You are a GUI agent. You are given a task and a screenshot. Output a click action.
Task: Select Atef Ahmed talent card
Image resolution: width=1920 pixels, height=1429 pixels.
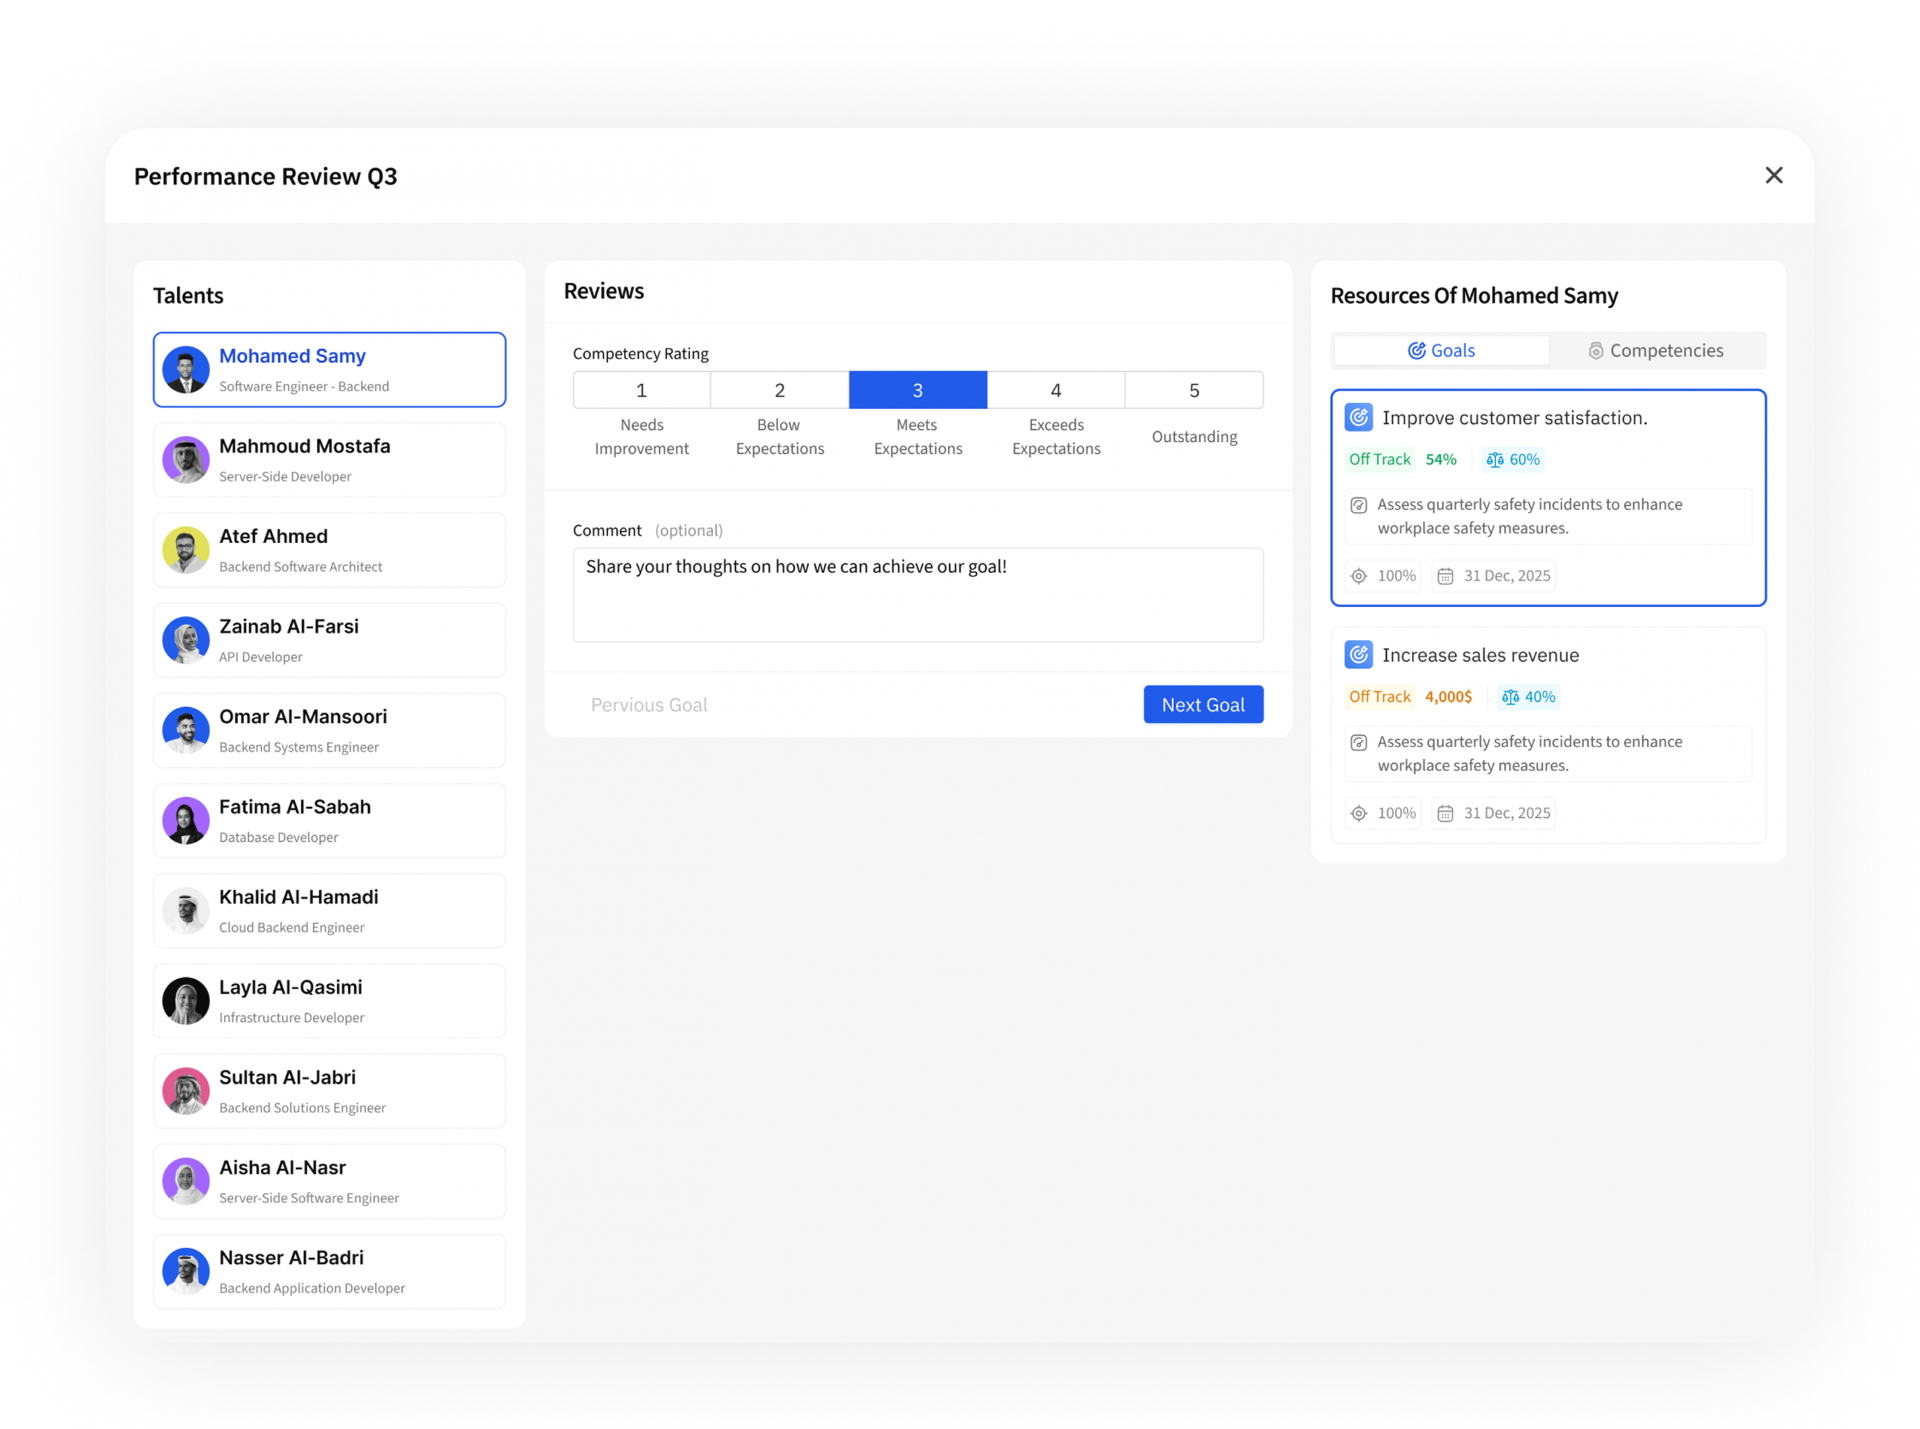(329, 549)
